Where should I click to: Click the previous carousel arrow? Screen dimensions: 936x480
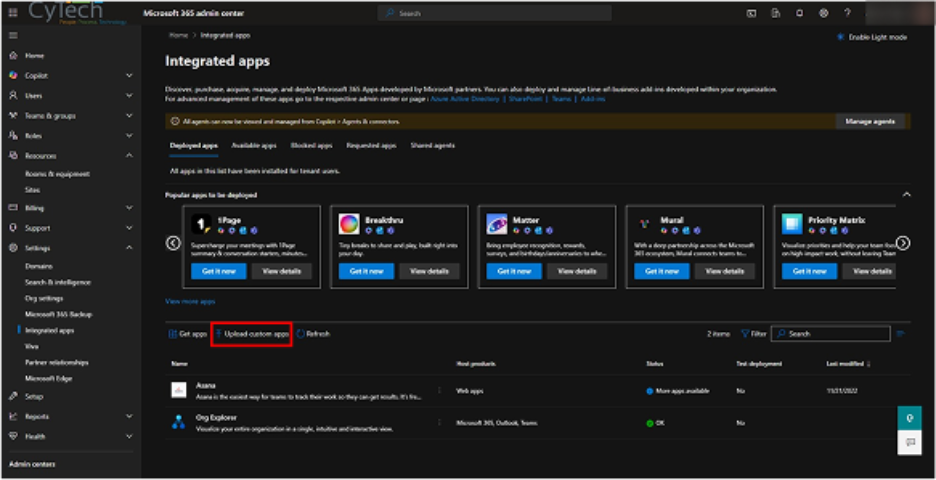tap(173, 243)
